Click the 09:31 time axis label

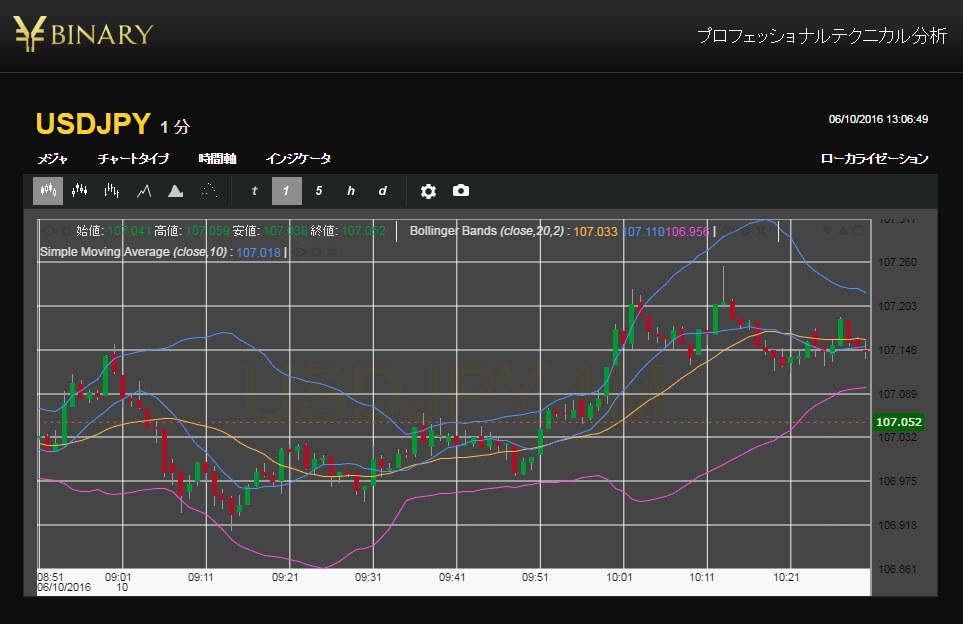tap(368, 577)
